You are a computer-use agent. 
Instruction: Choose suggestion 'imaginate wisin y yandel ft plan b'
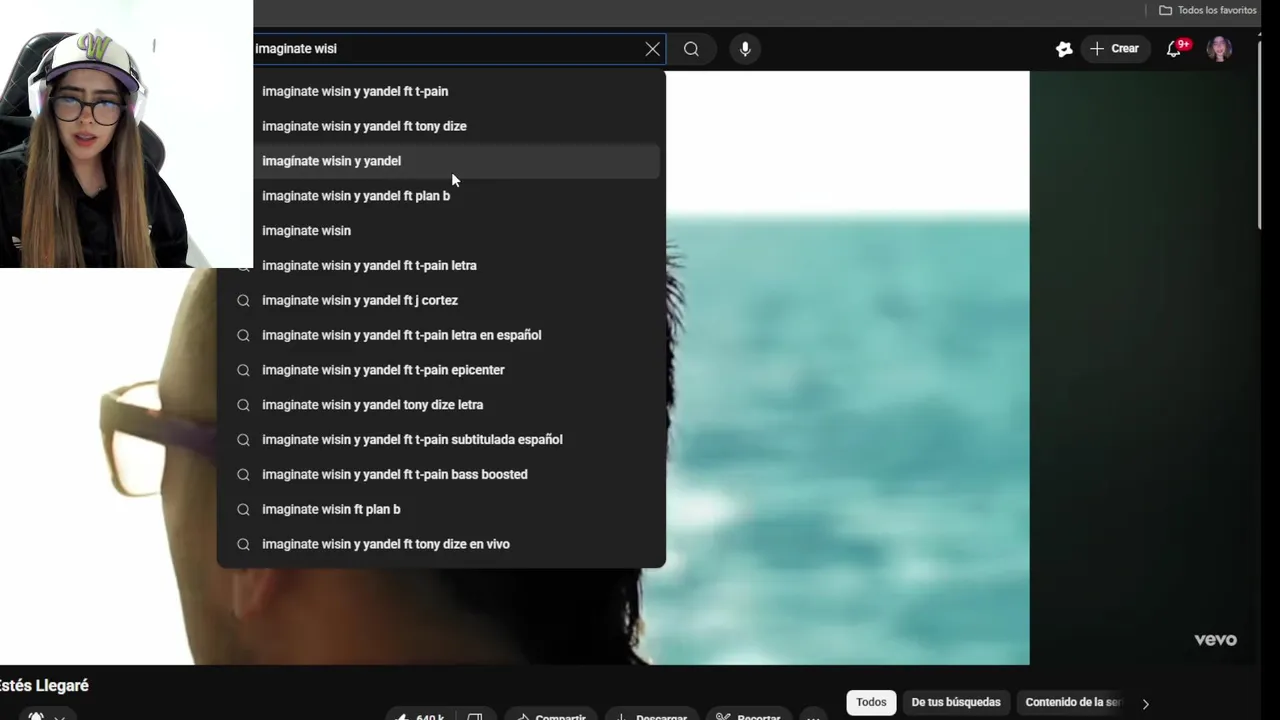click(x=441, y=196)
